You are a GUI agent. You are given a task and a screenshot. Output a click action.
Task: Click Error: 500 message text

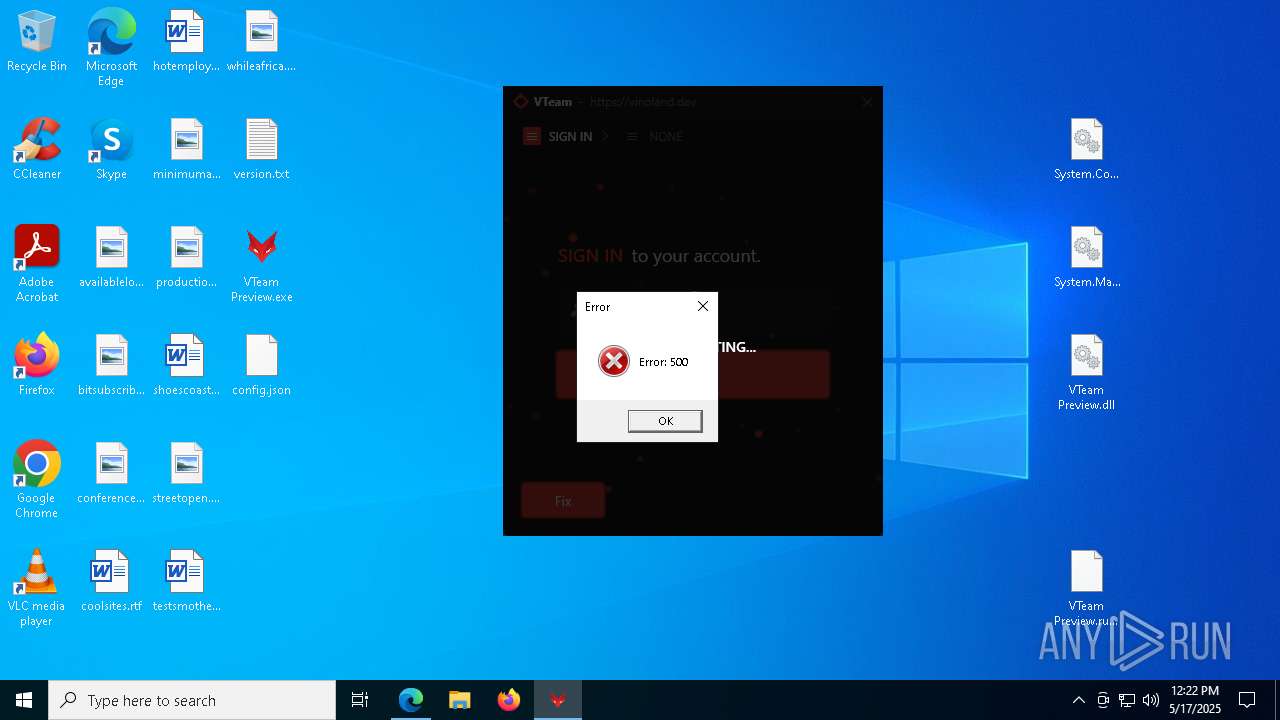(663, 362)
